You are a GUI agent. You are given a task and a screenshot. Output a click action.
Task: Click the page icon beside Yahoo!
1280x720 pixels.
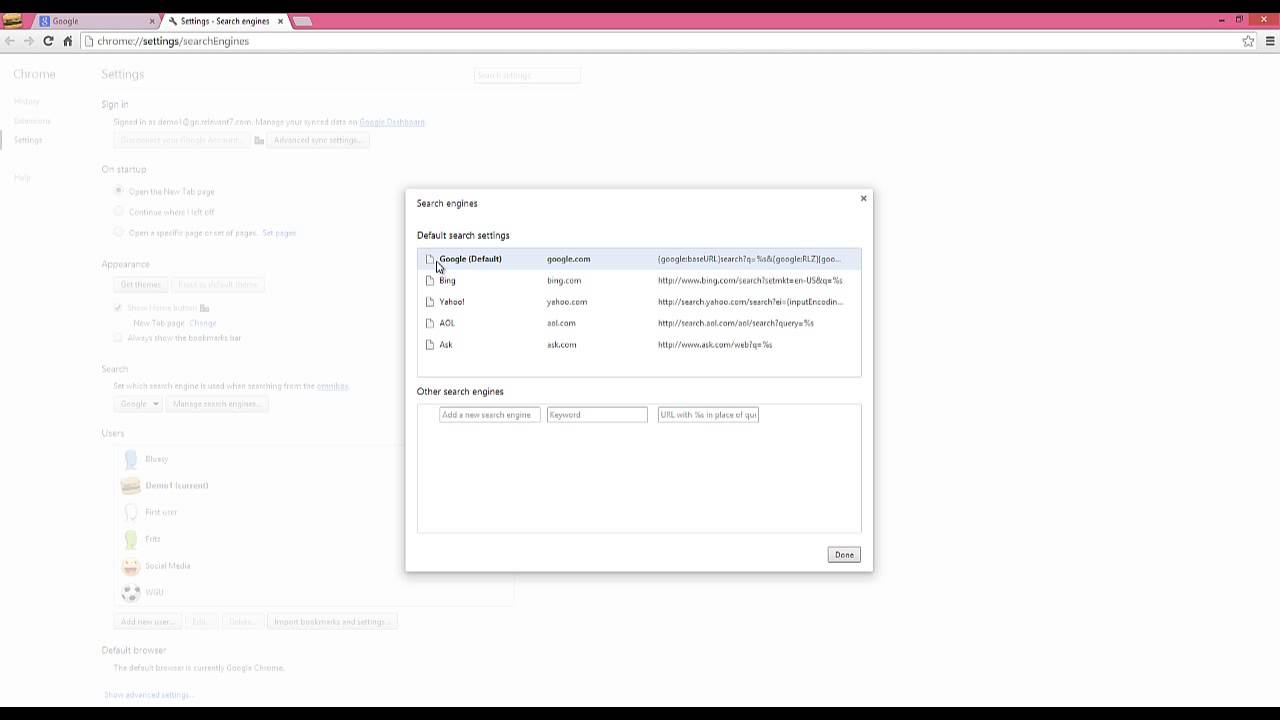[430, 302]
